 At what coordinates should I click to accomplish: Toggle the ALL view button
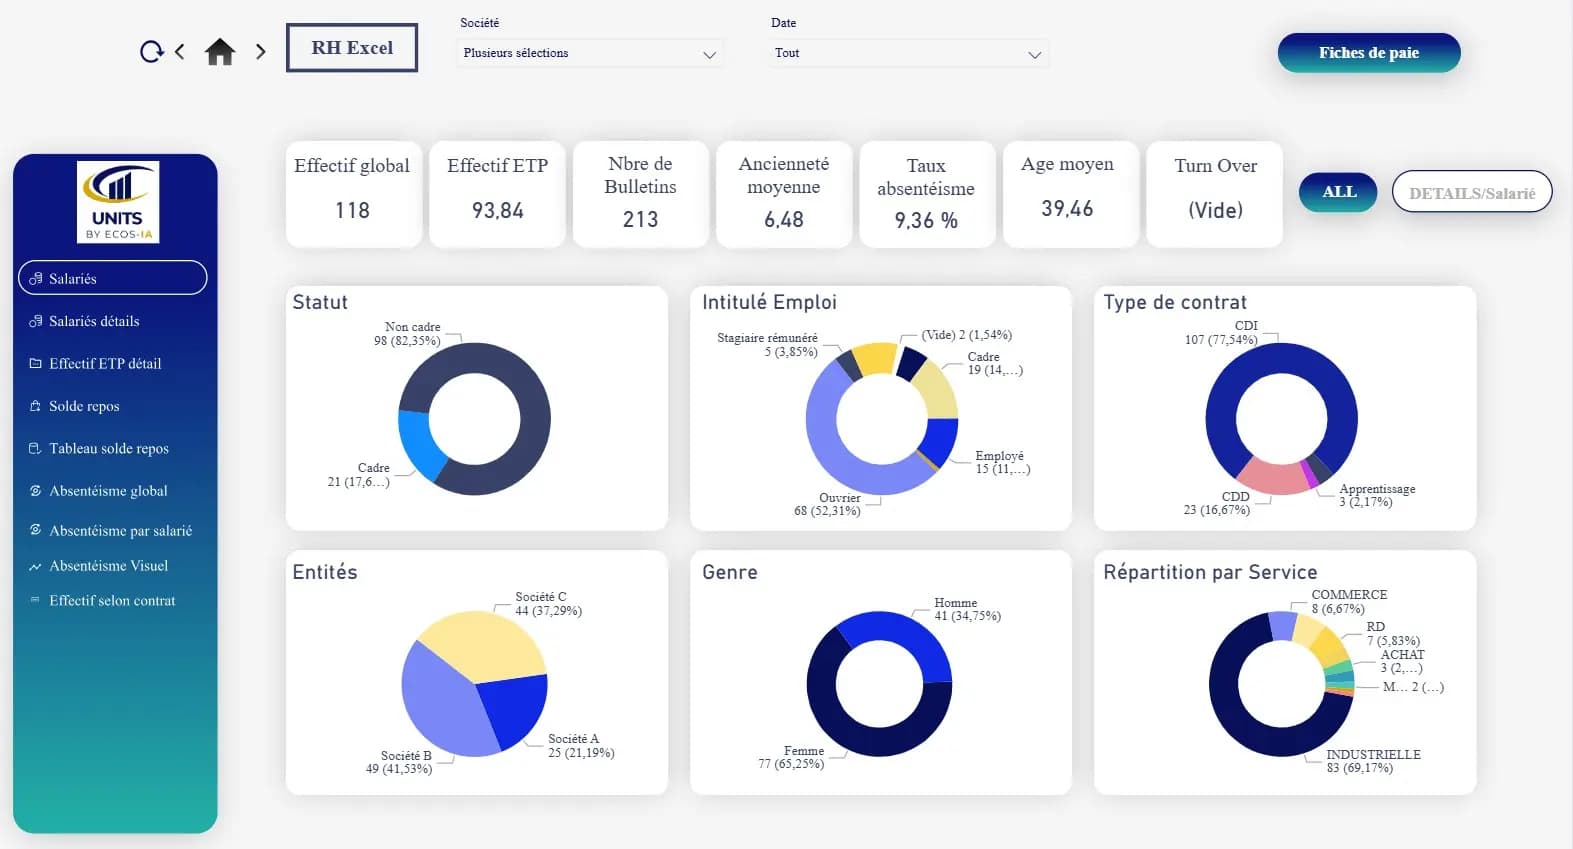[1338, 192]
